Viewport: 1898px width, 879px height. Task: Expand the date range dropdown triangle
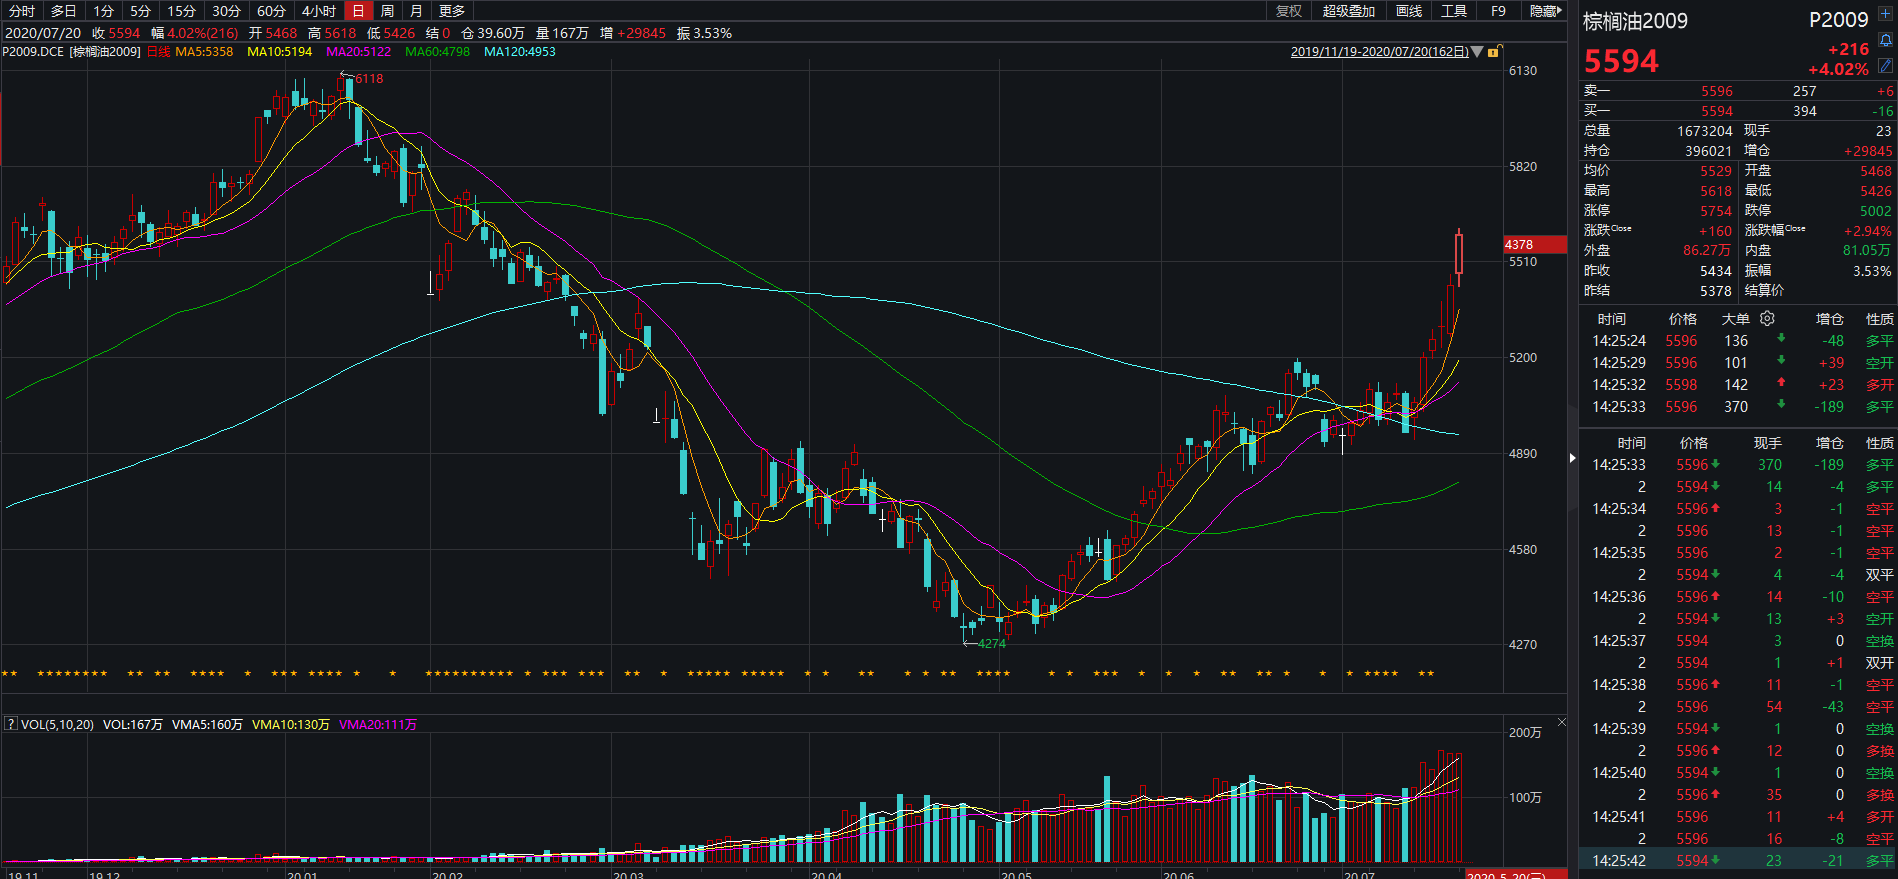click(1477, 52)
